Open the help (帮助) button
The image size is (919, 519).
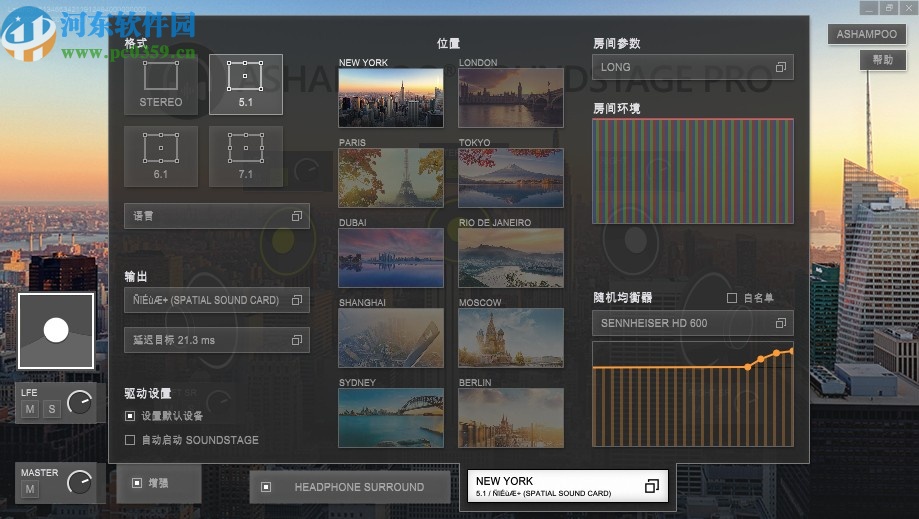click(x=883, y=60)
